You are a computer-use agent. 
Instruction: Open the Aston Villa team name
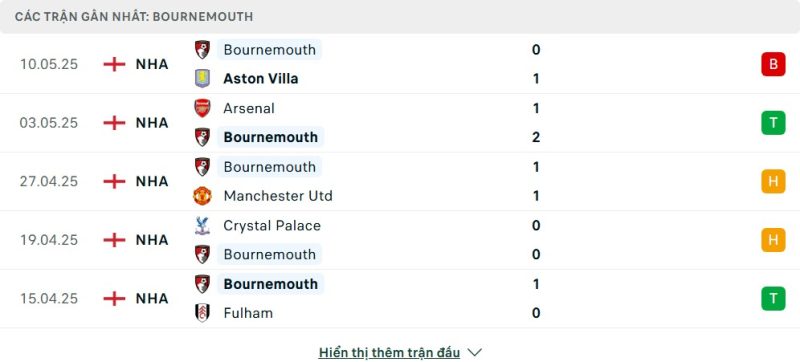click(261, 79)
